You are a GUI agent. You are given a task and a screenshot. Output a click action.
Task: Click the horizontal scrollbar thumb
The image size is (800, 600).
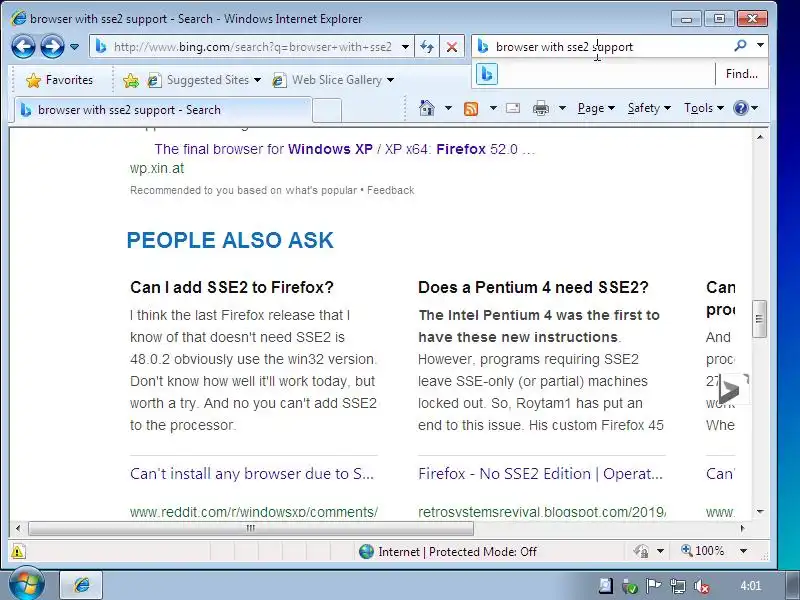click(x=251, y=528)
